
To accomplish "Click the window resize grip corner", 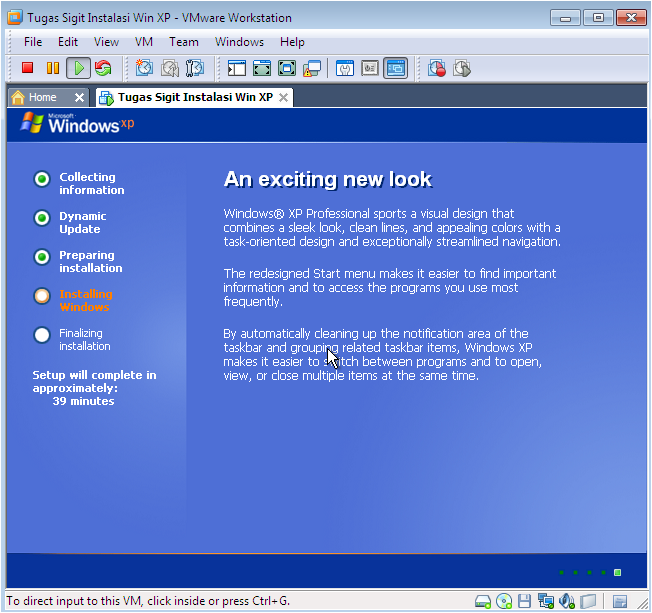I will (x=643, y=603).
